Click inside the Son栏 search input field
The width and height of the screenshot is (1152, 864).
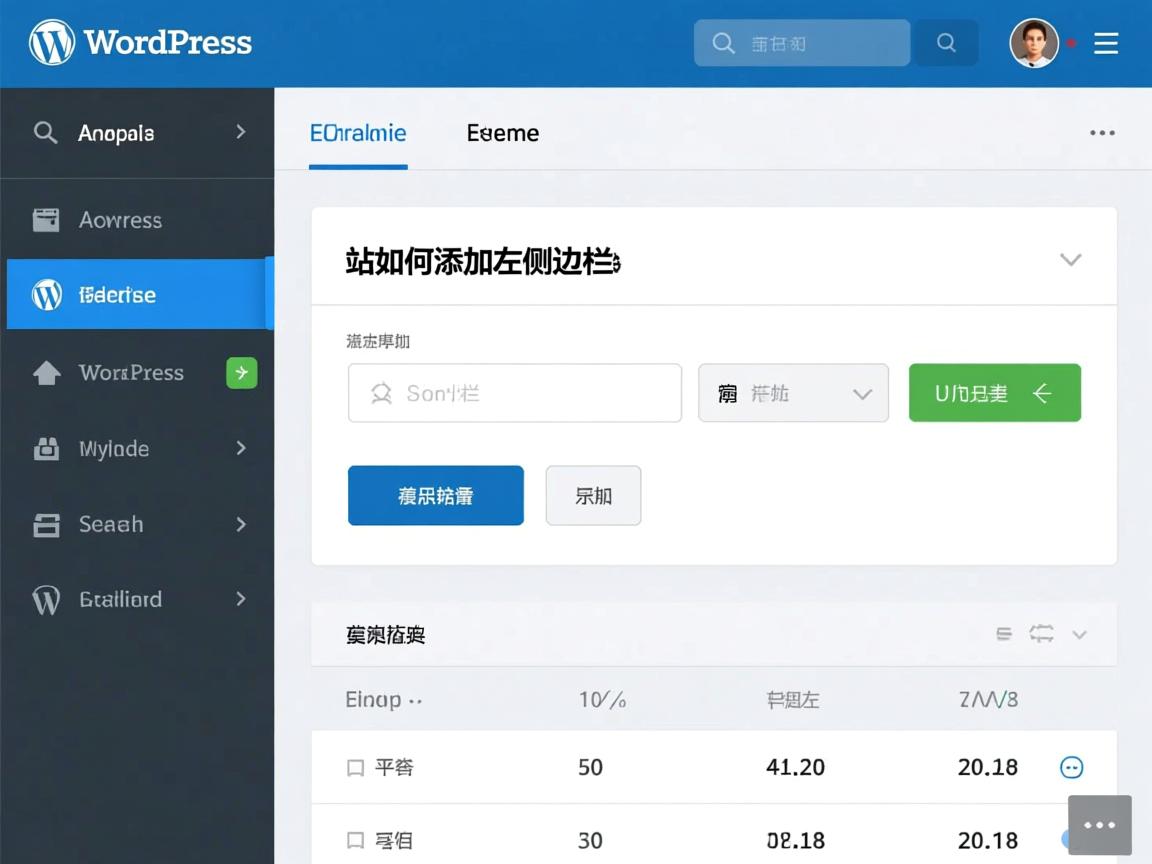[x=514, y=393]
